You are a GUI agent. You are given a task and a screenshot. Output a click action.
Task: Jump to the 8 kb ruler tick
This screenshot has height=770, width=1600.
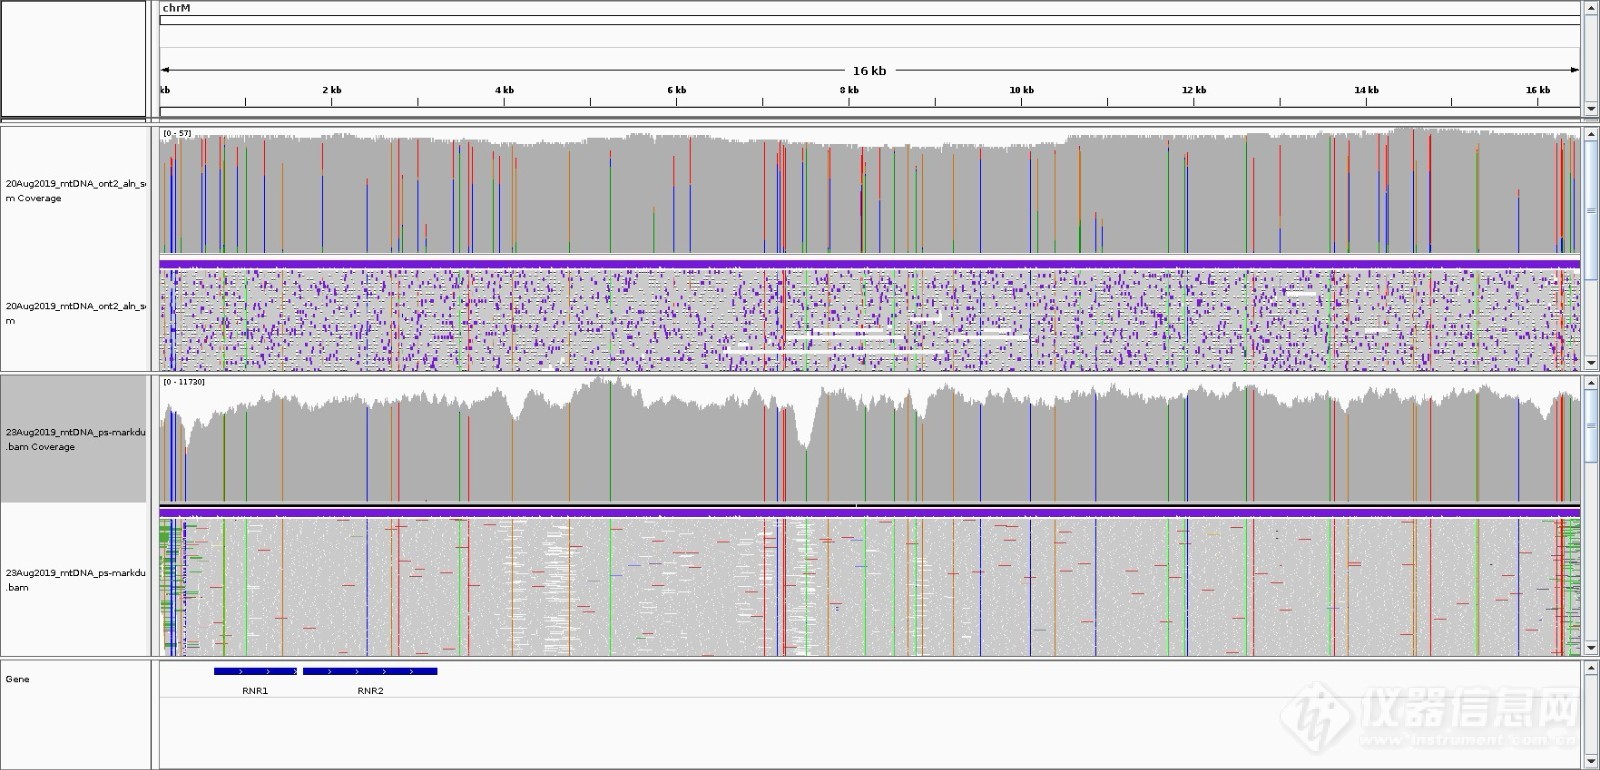pyautogui.click(x=849, y=90)
